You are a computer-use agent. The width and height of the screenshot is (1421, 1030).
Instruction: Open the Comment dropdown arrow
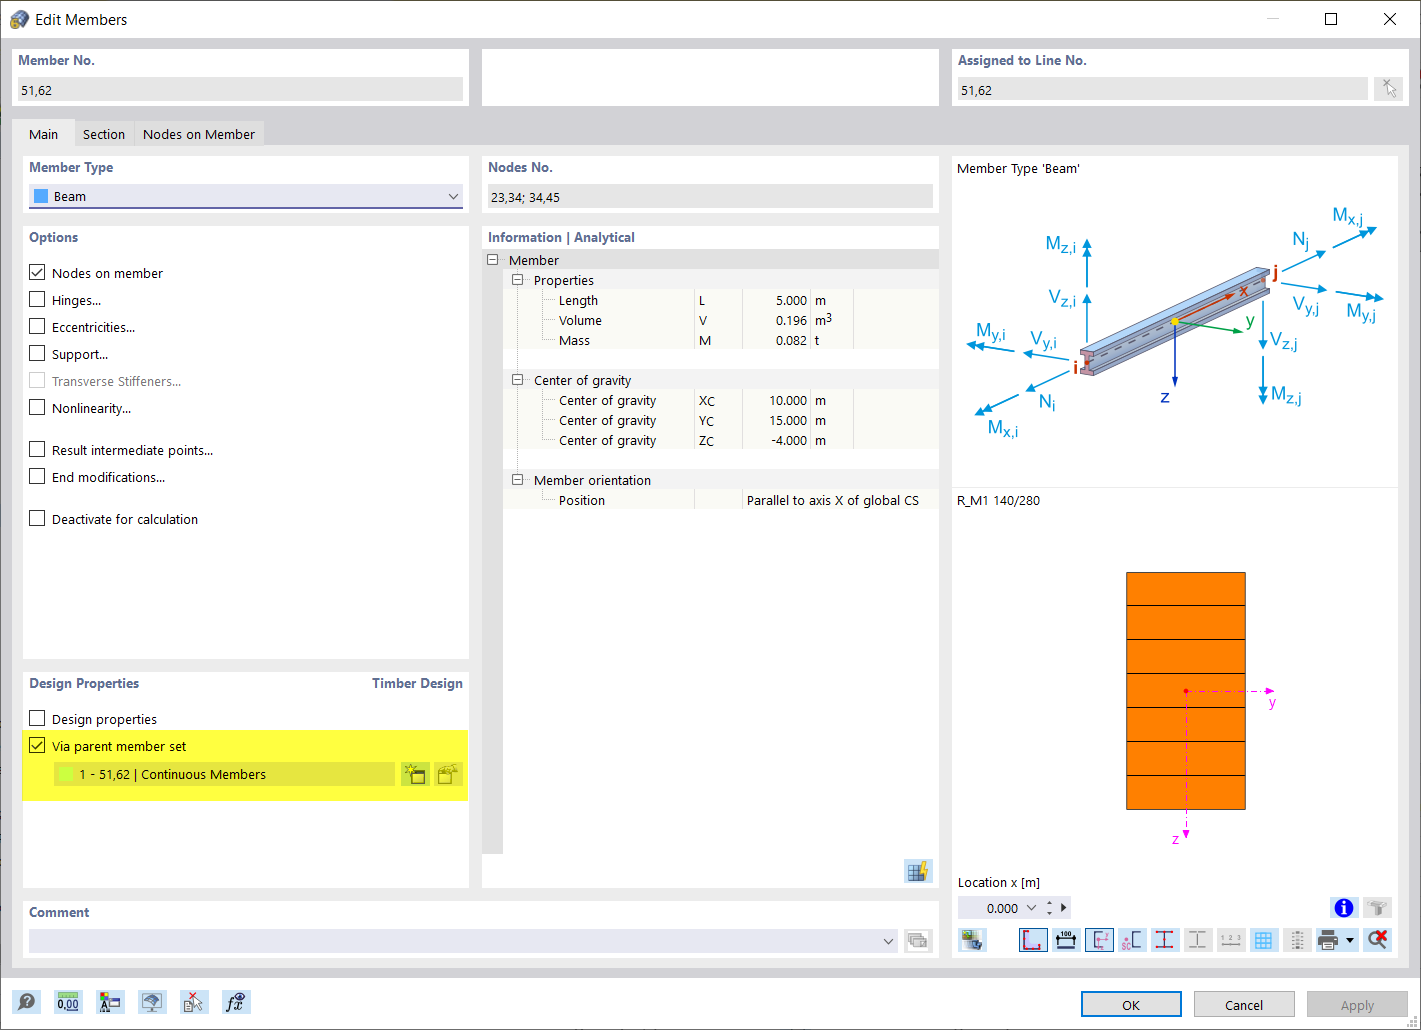click(888, 941)
